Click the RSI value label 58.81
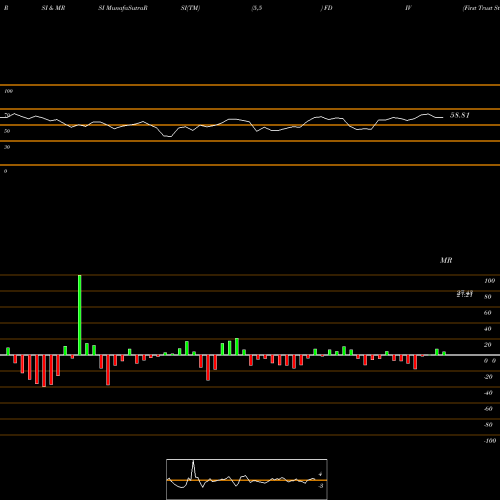The width and height of the screenshot is (500, 500). 460,115
